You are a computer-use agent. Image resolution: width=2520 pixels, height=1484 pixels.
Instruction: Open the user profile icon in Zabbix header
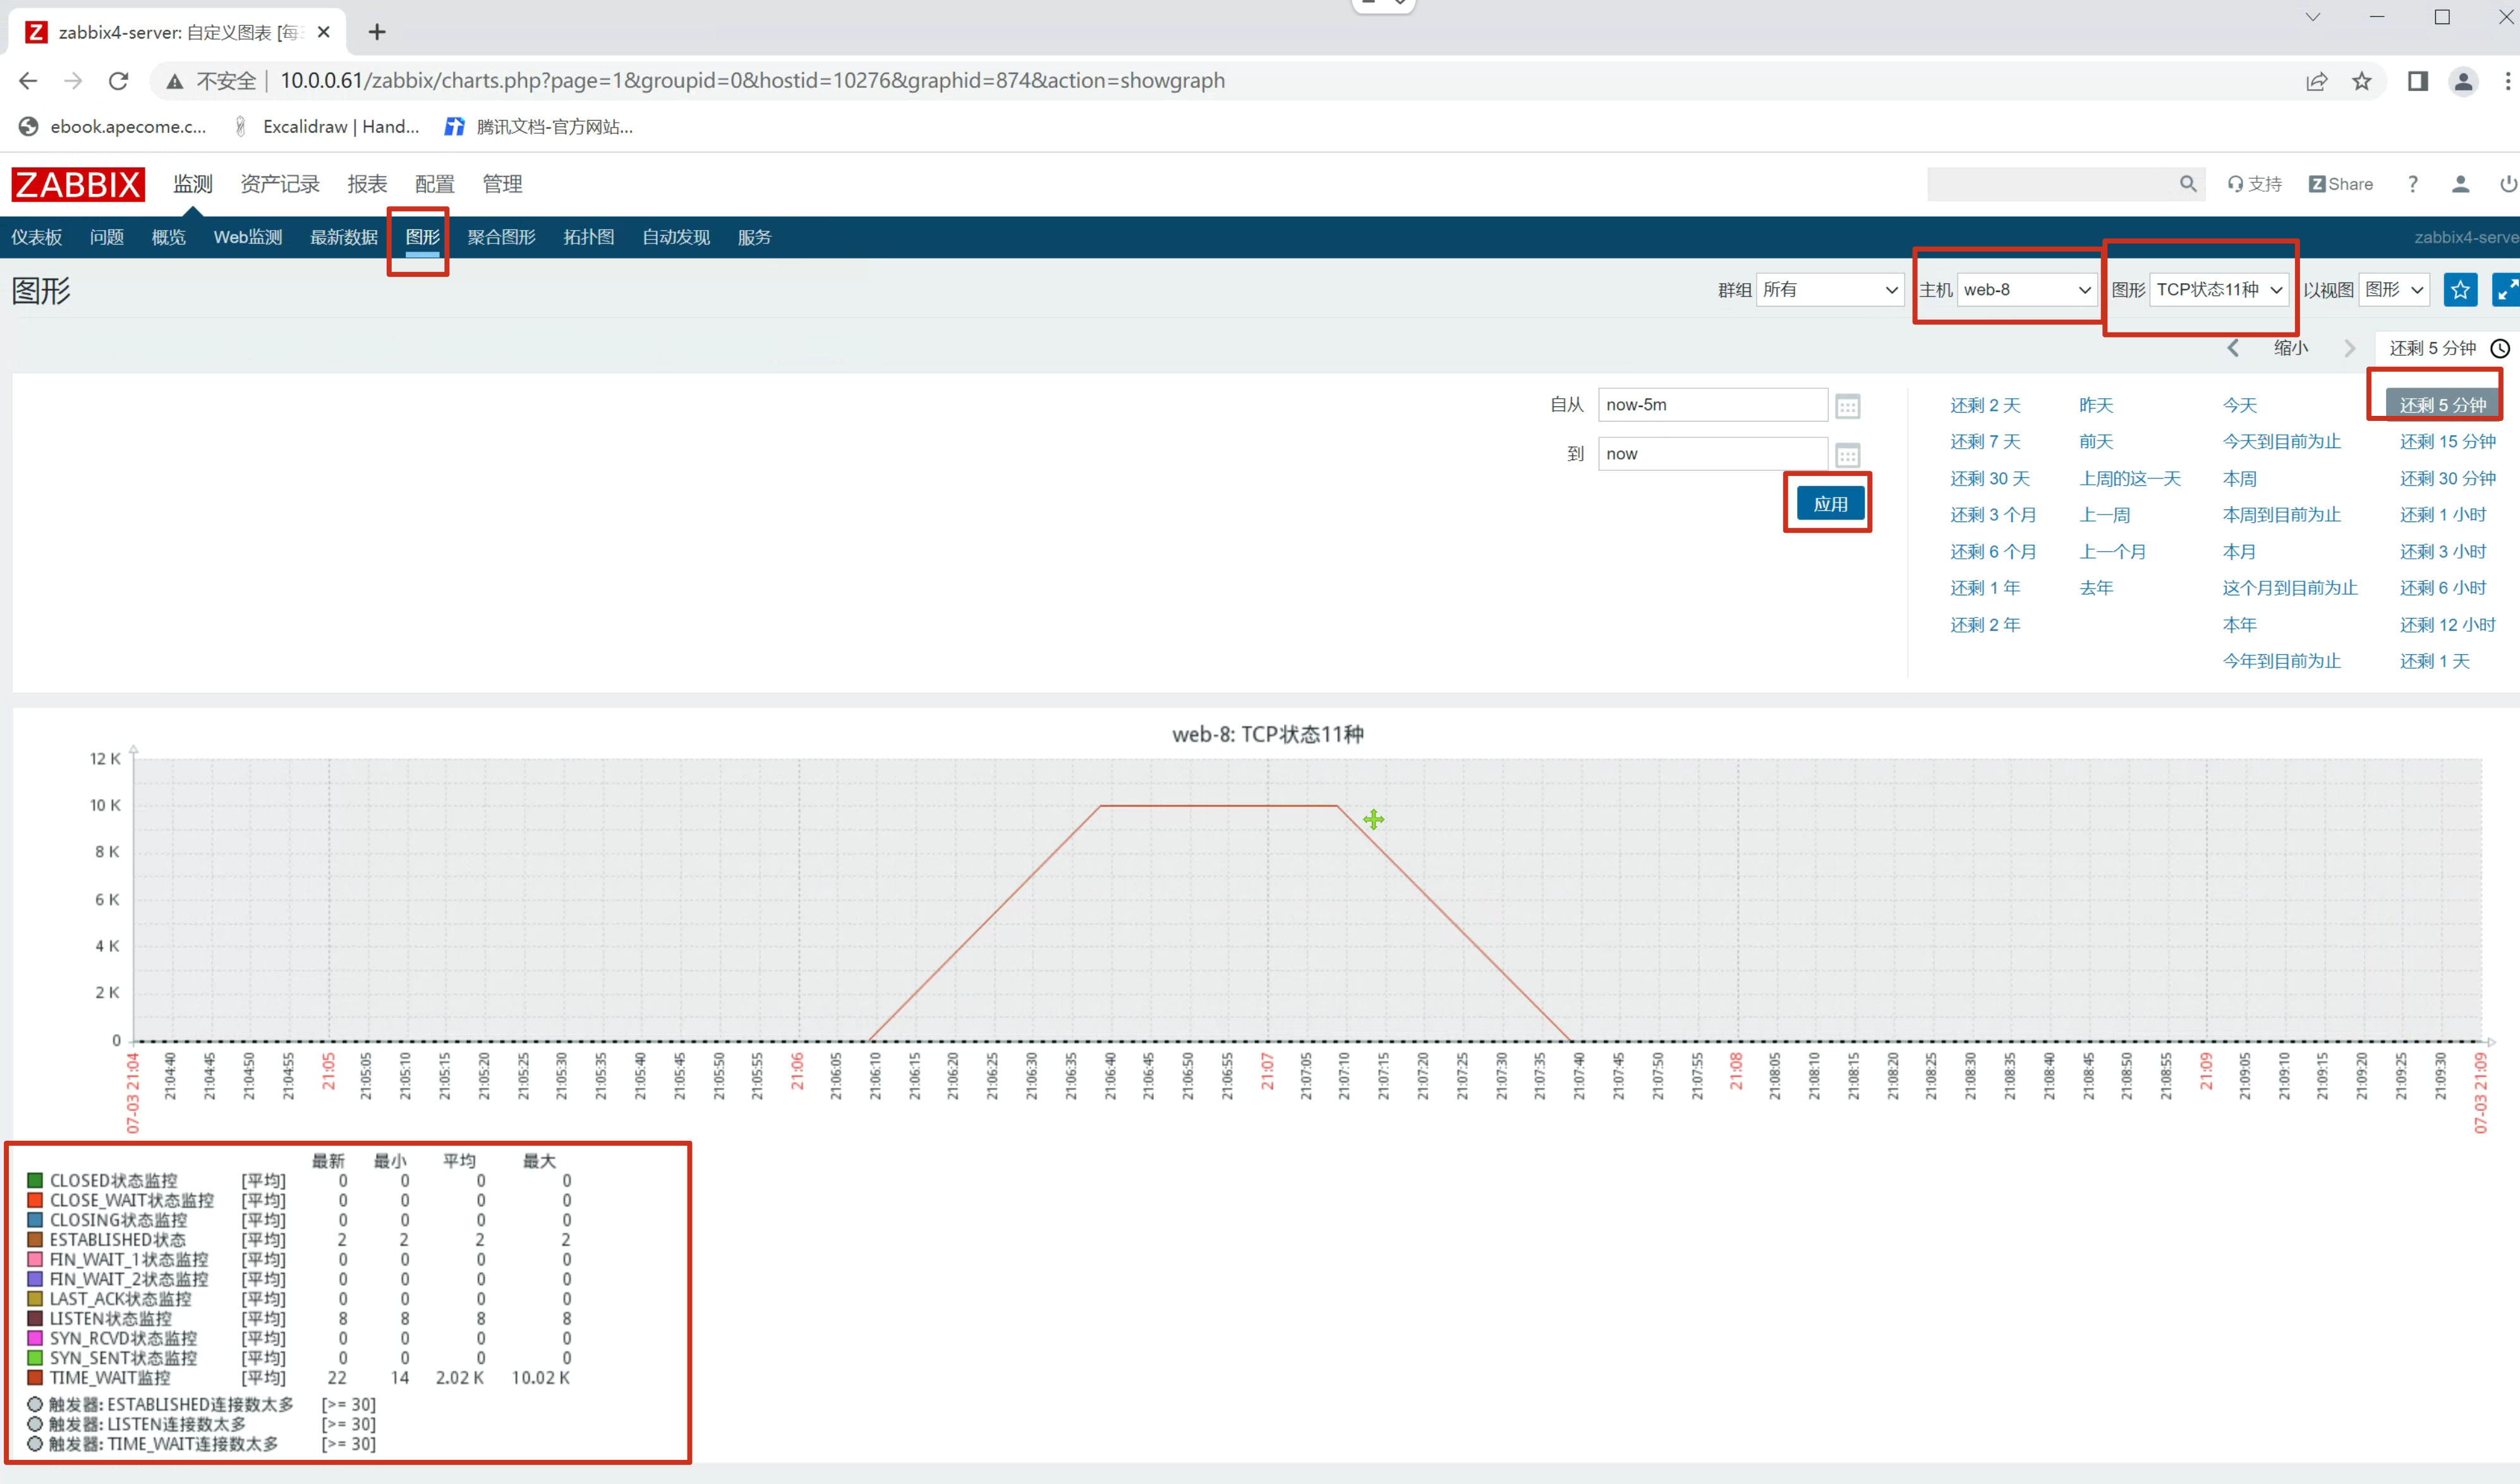(x=2460, y=184)
